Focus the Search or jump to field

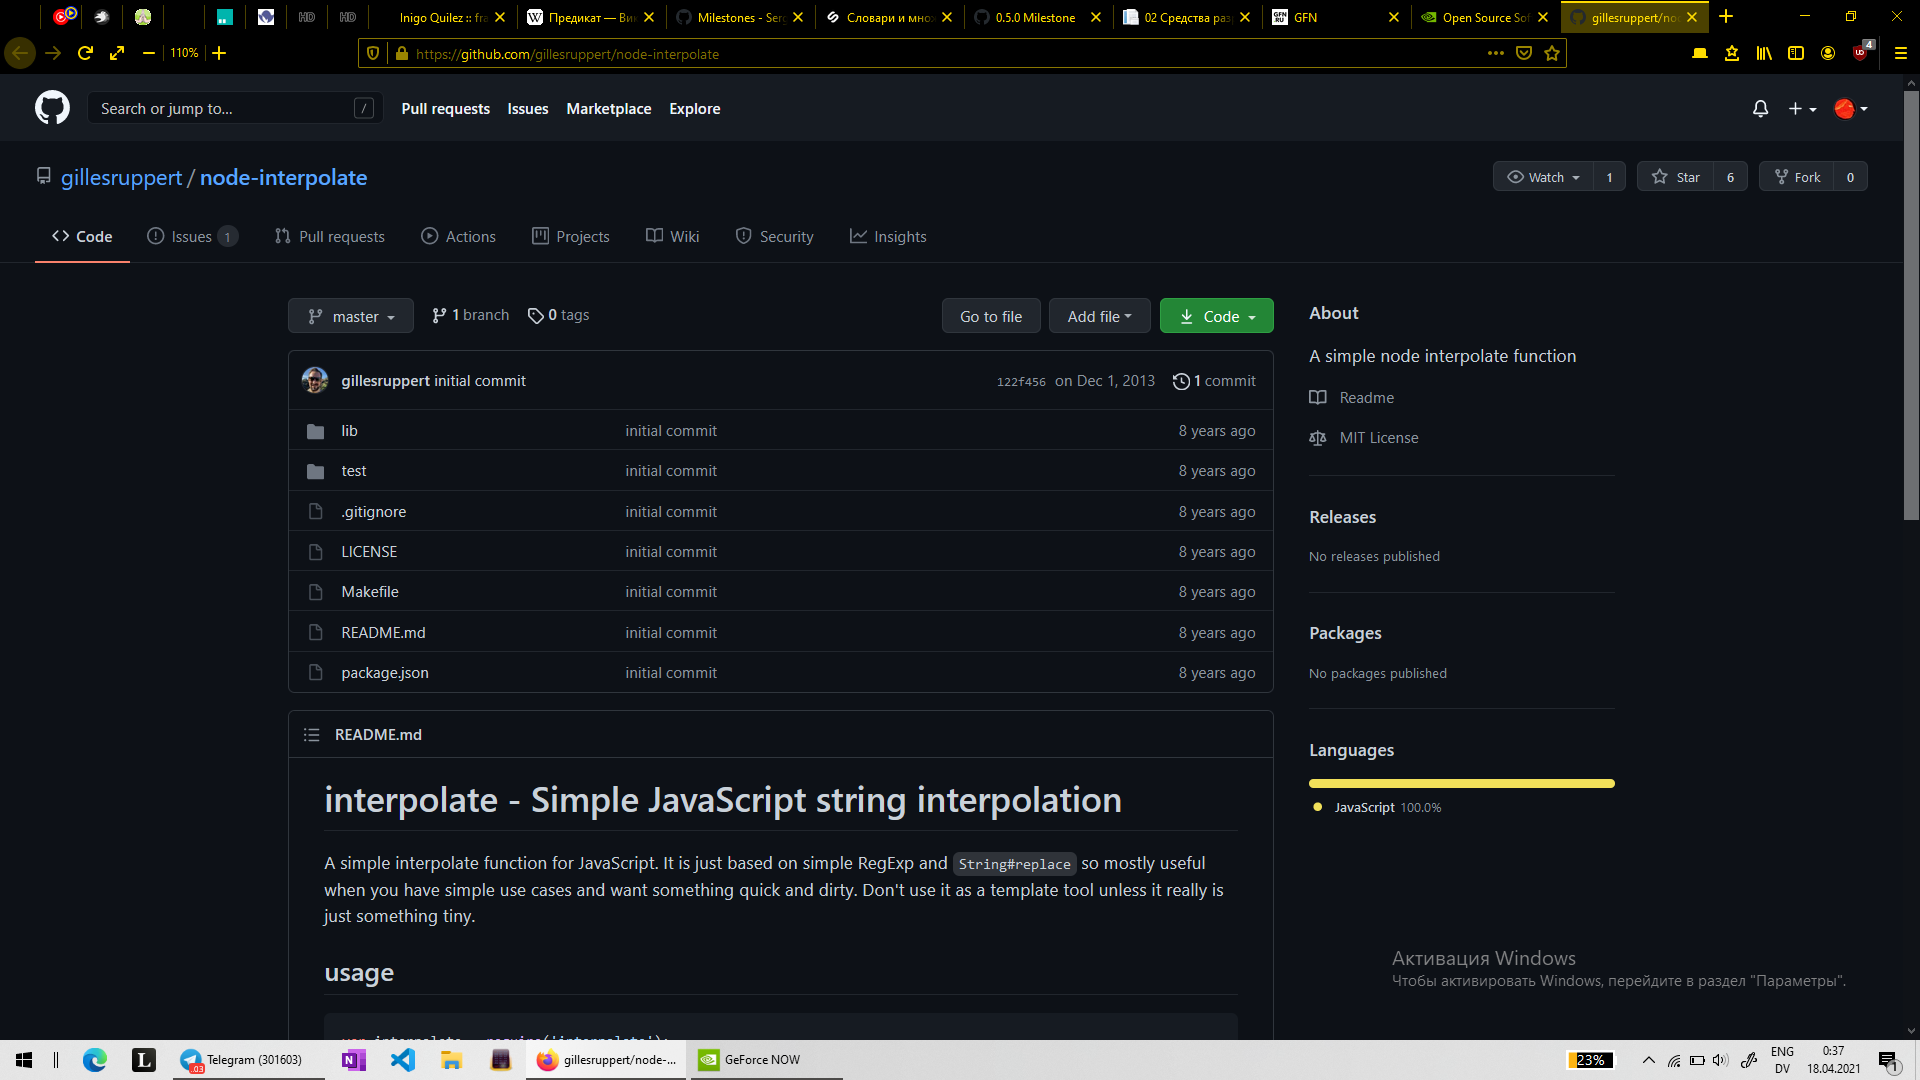(236, 108)
